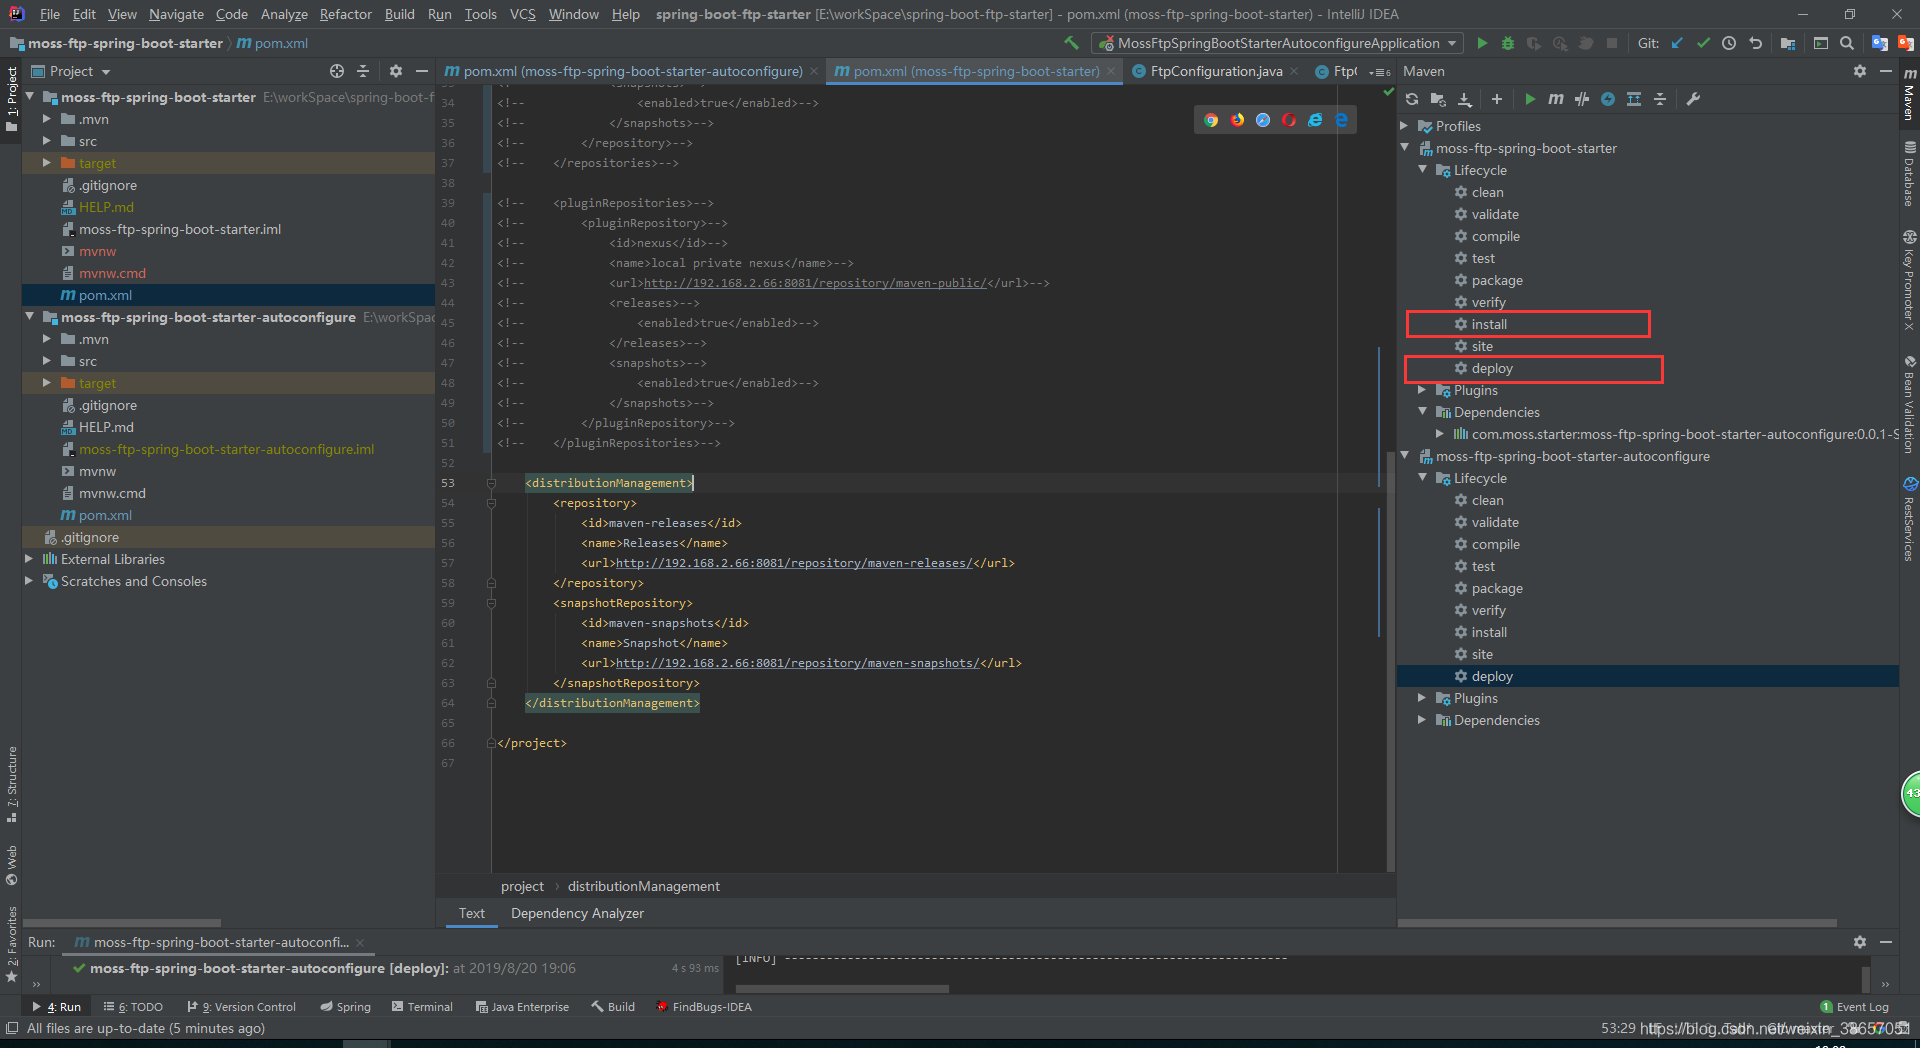
Task: Collapse all in the Project panel
Action: point(363,71)
